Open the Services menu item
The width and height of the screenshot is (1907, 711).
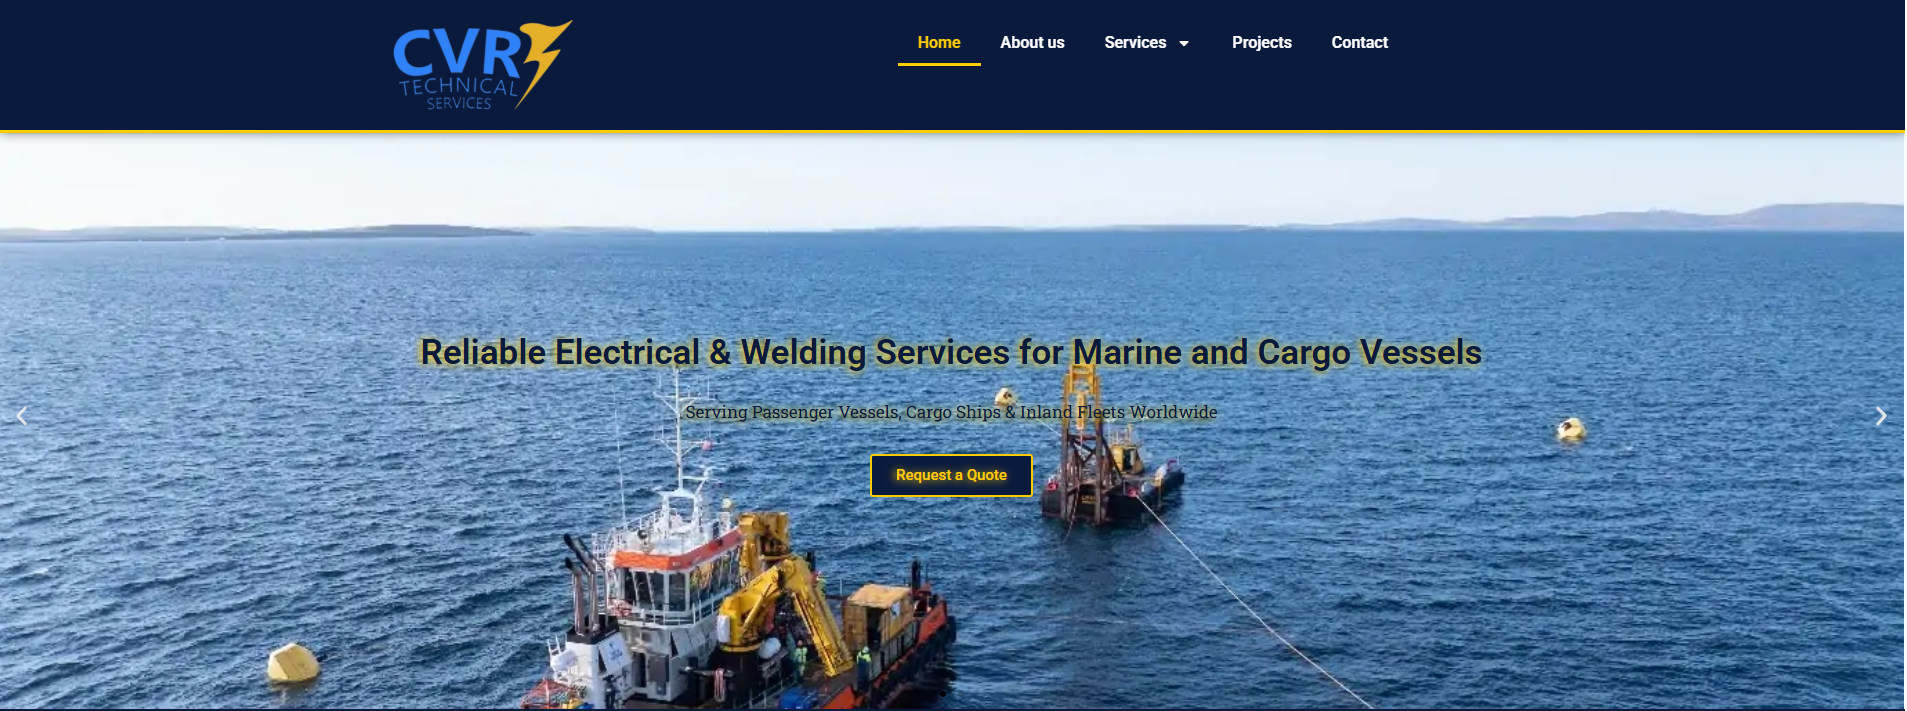click(x=1135, y=42)
